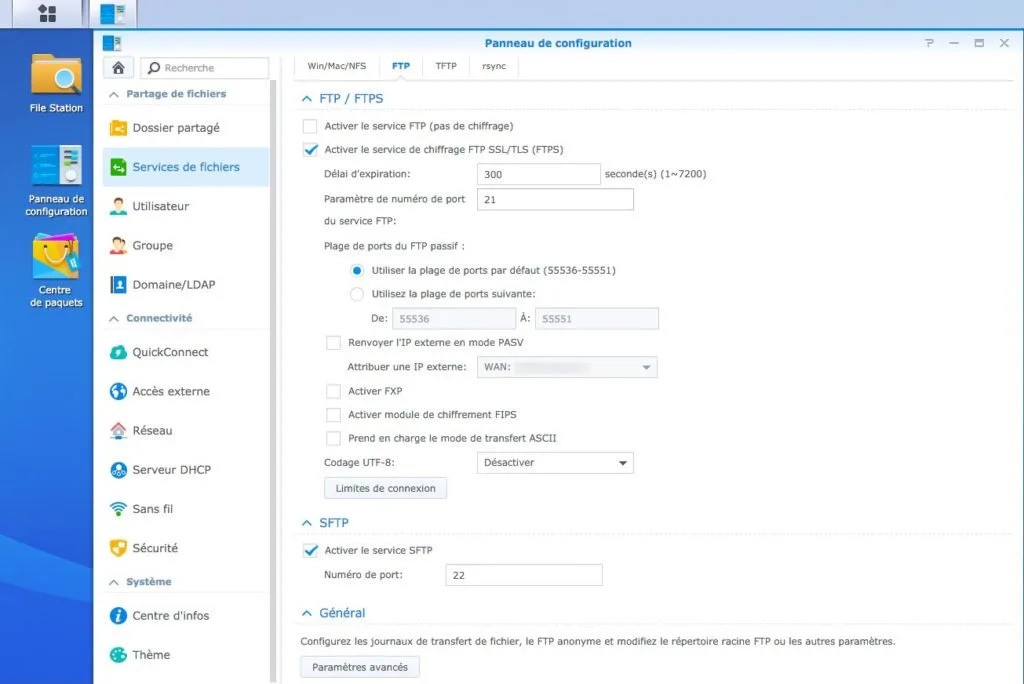Check Renvoyer l'IP externe en mode PASV
The height and width of the screenshot is (684, 1024).
(x=334, y=342)
